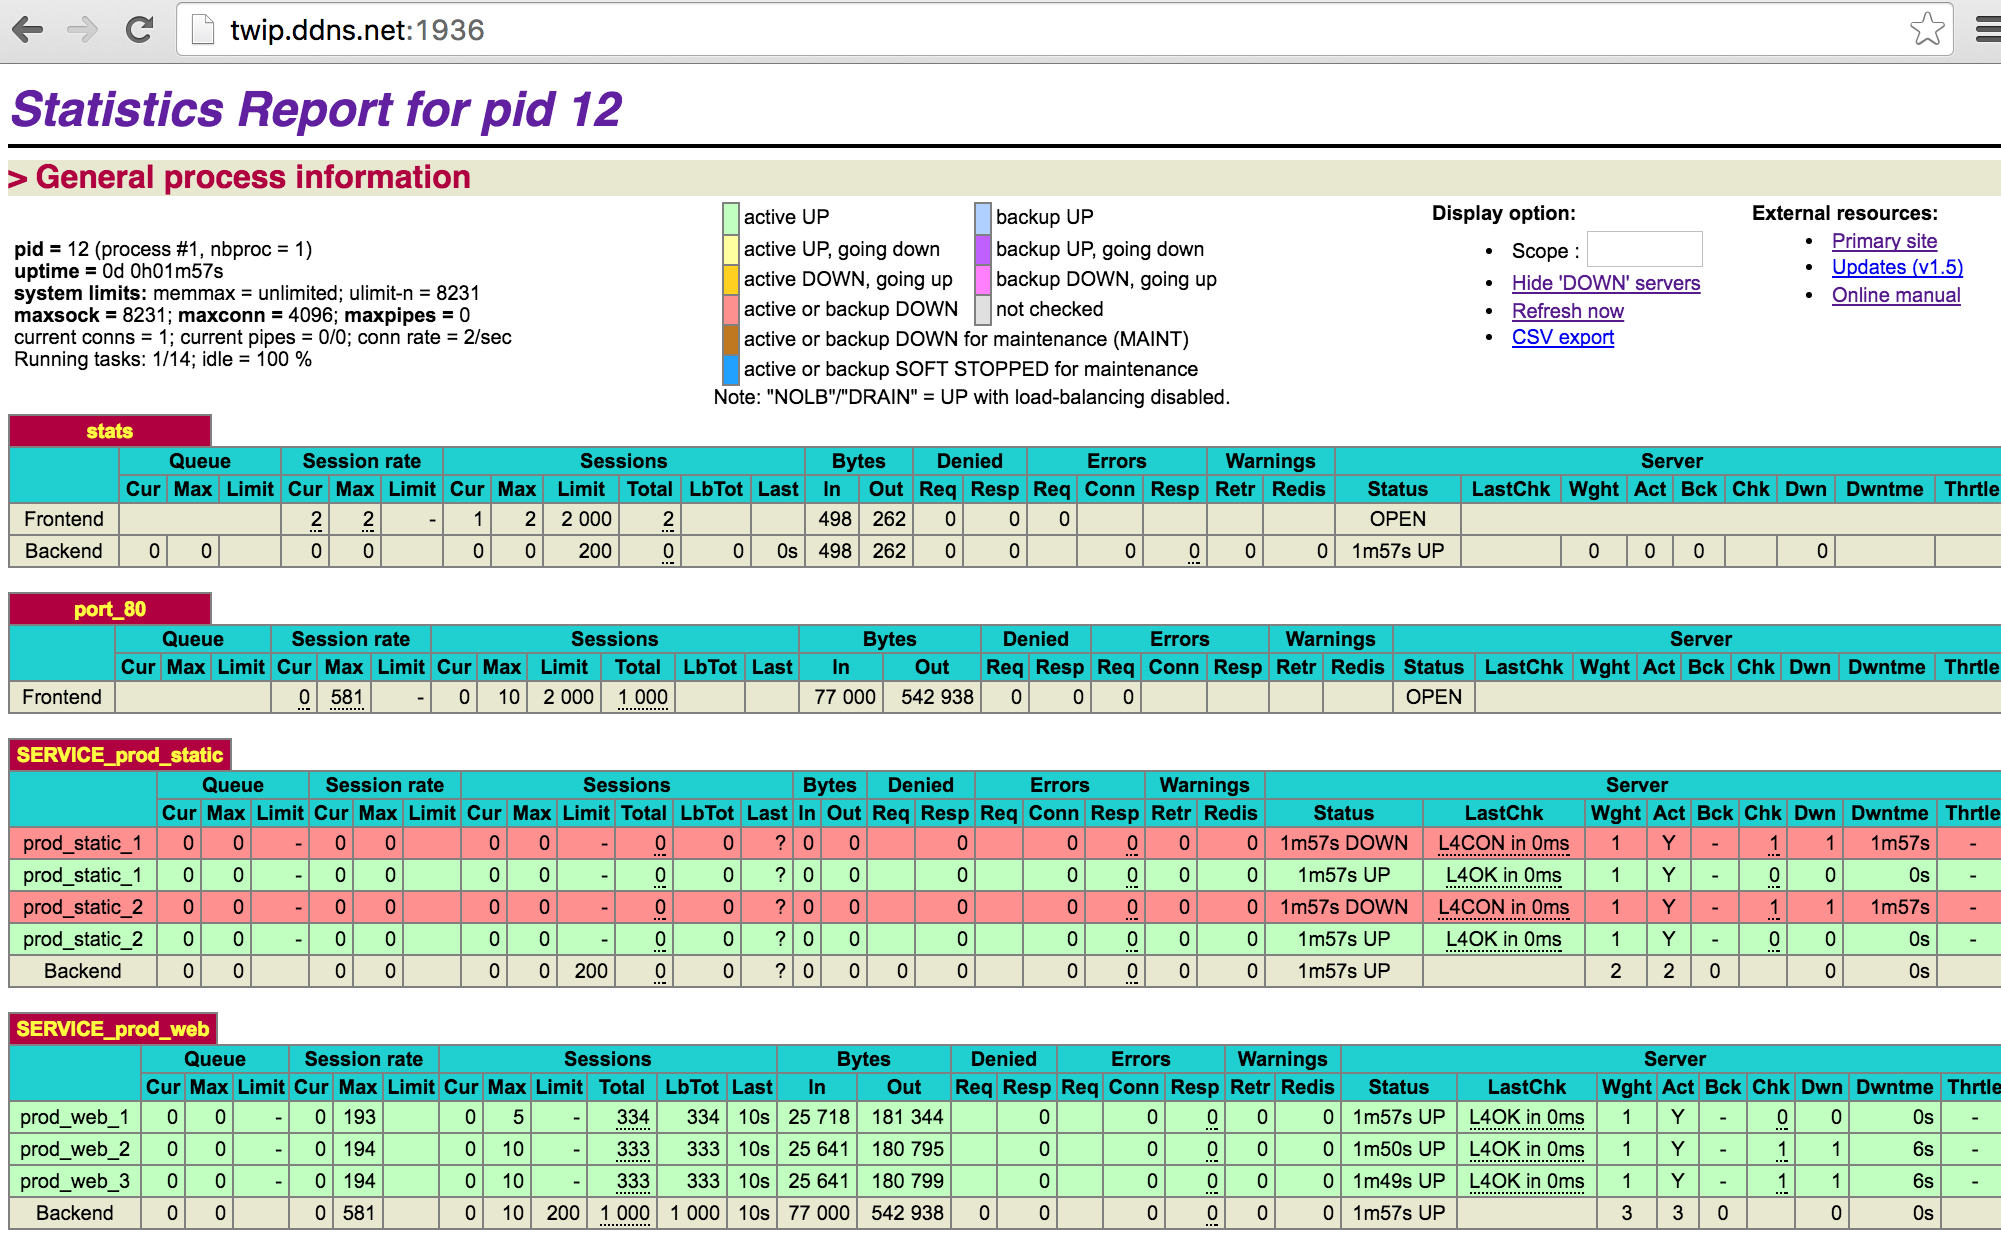
Task: Bookmark page with the star icon
Action: click(x=1927, y=30)
